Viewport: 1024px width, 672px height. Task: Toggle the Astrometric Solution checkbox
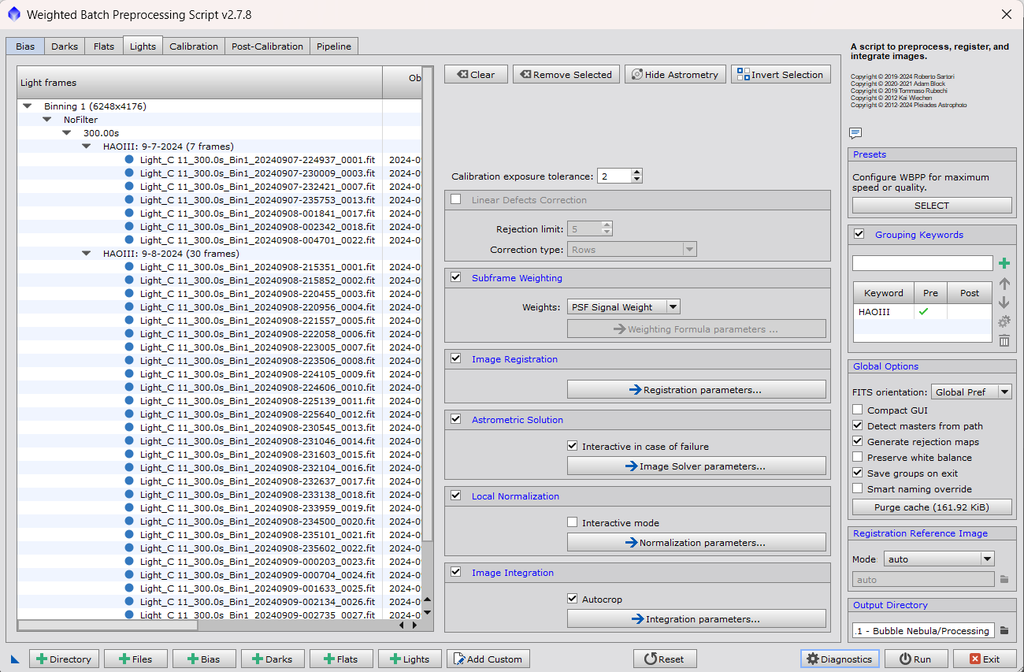coord(456,419)
